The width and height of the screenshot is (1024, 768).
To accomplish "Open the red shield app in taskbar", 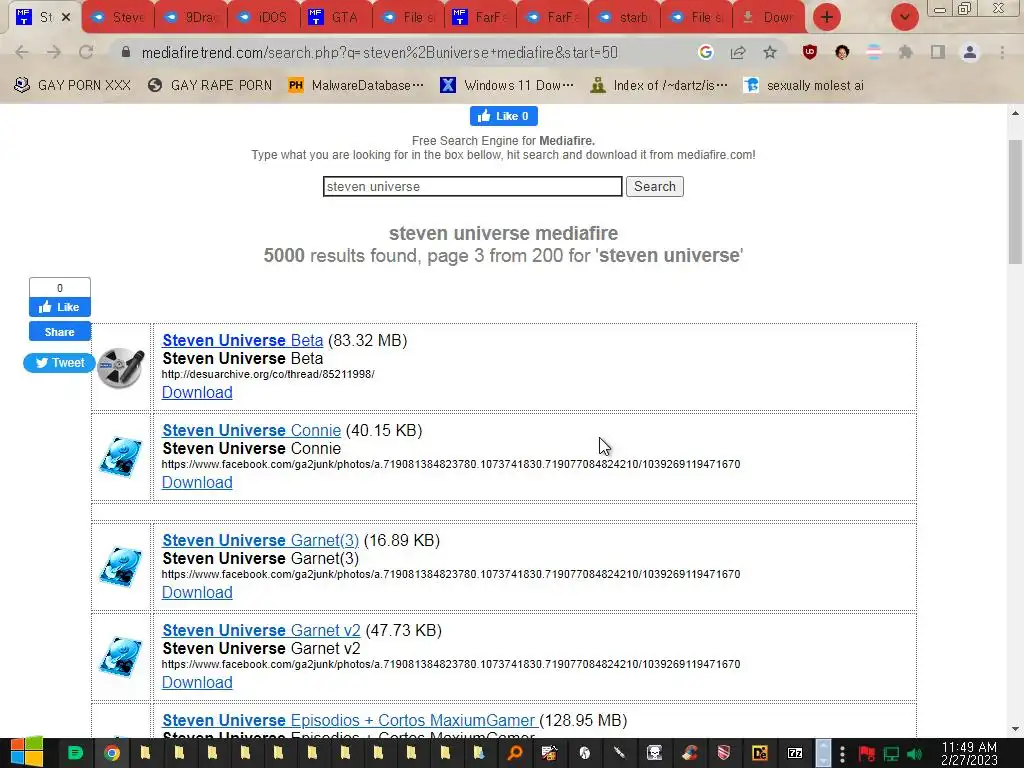I will click(x=724, y=753).
